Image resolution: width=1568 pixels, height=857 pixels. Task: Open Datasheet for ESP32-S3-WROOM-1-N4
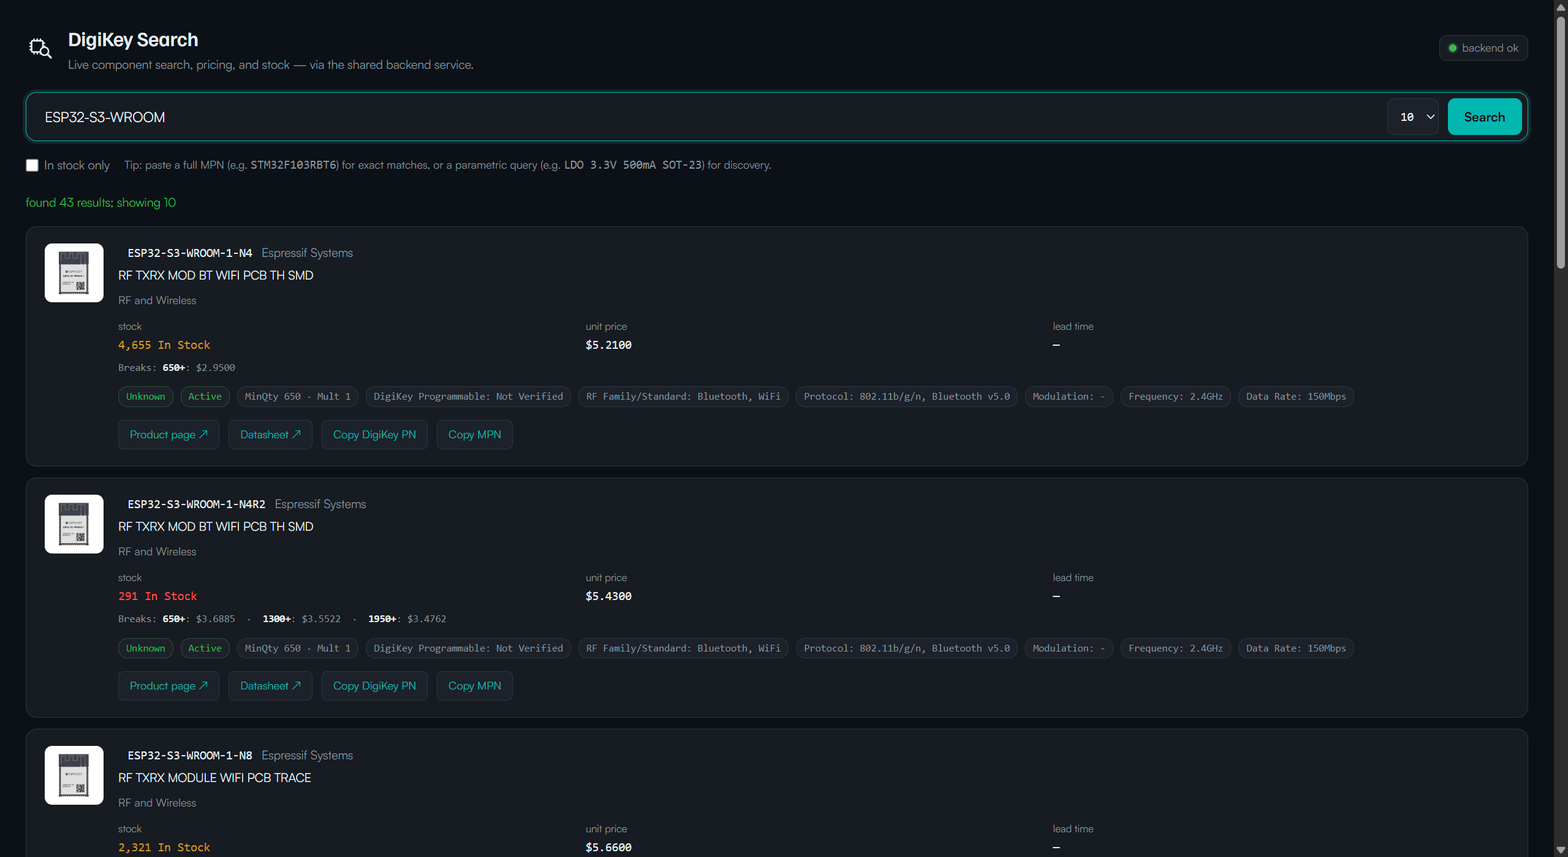[270, 435]
